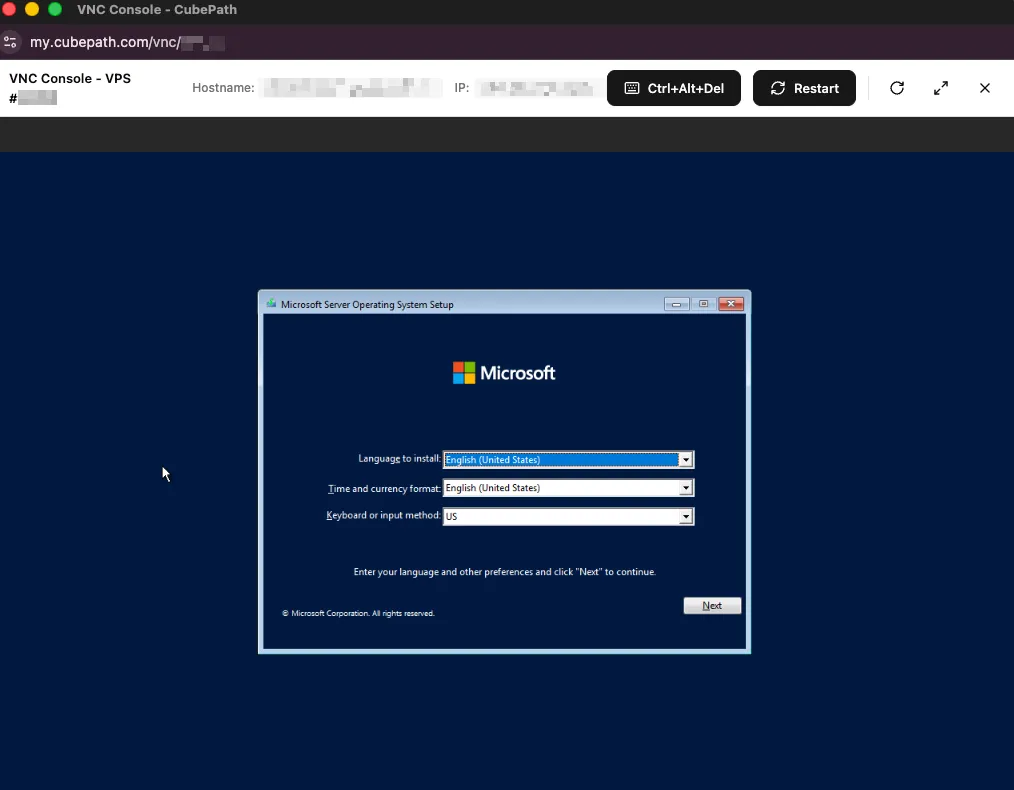This screenshot has height=790, width=1014.
Task: Click the keyboard icon on the Ctrl+Alt+Del button
Action: point(631,88)
